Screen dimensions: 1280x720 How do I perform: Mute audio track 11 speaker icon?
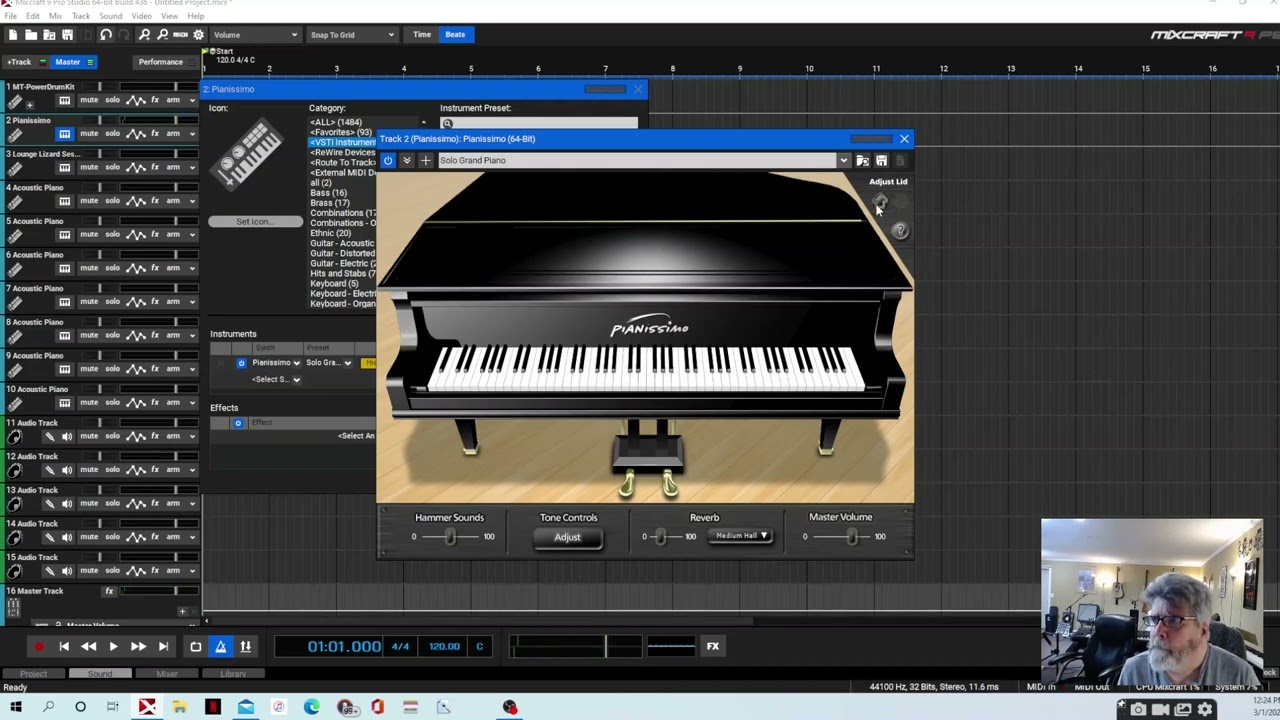point(67,436)
